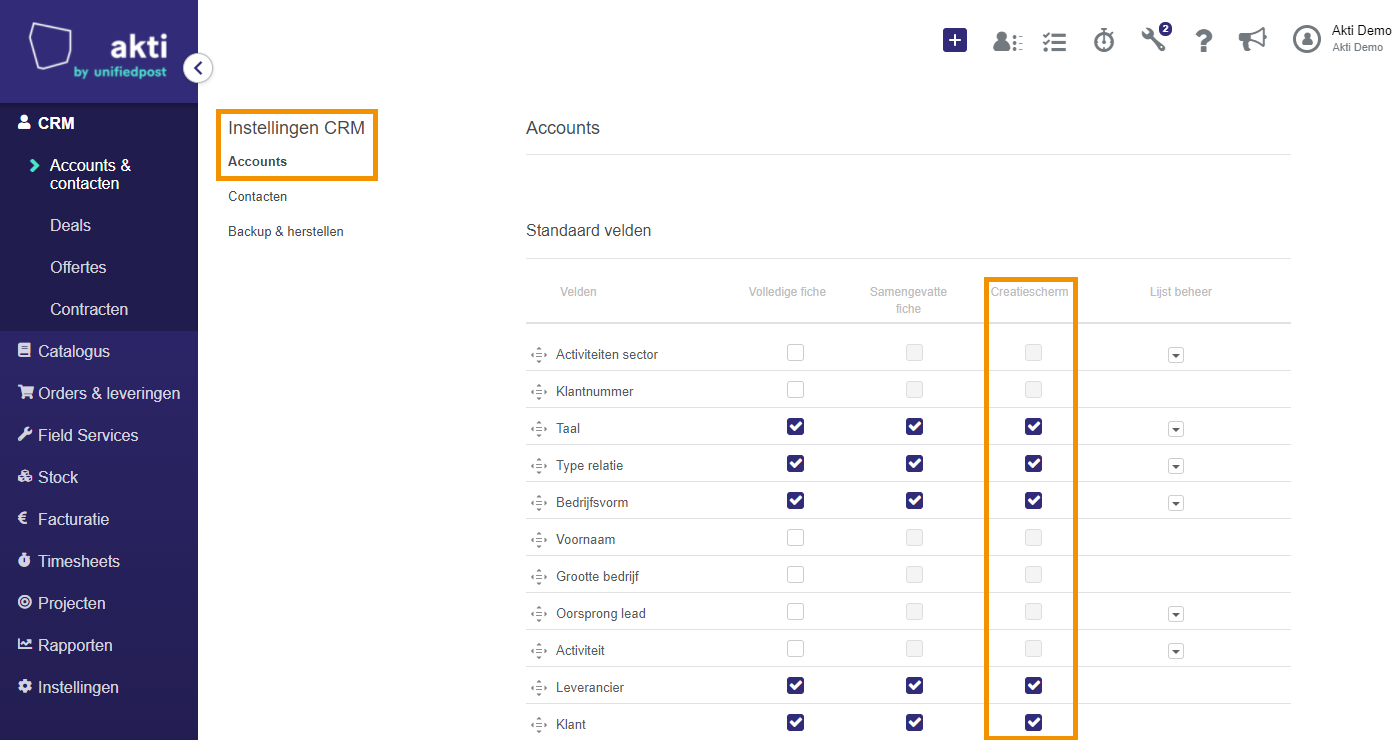This screenshot has width=1398, height=740.
Task: Open Lijst beheer dropdown for Oorsprong lead
Action: (1176, 614)
